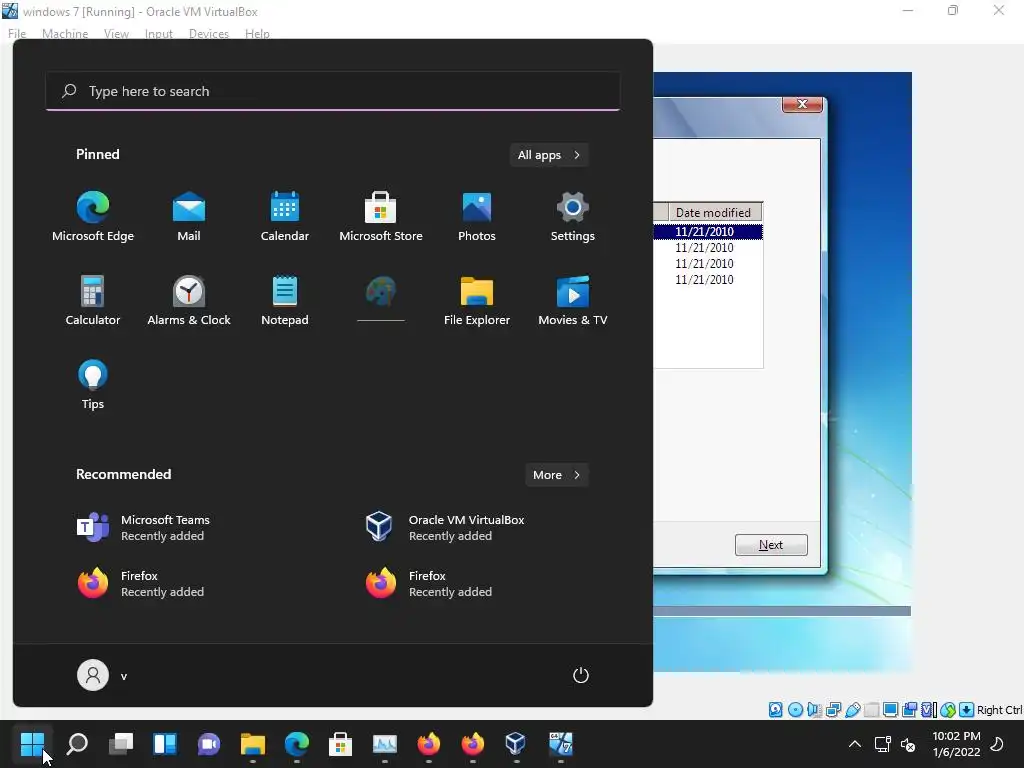Open the pinned Tips app
This screenshot has width=1024, height=768.
click(x=93, y=385)
